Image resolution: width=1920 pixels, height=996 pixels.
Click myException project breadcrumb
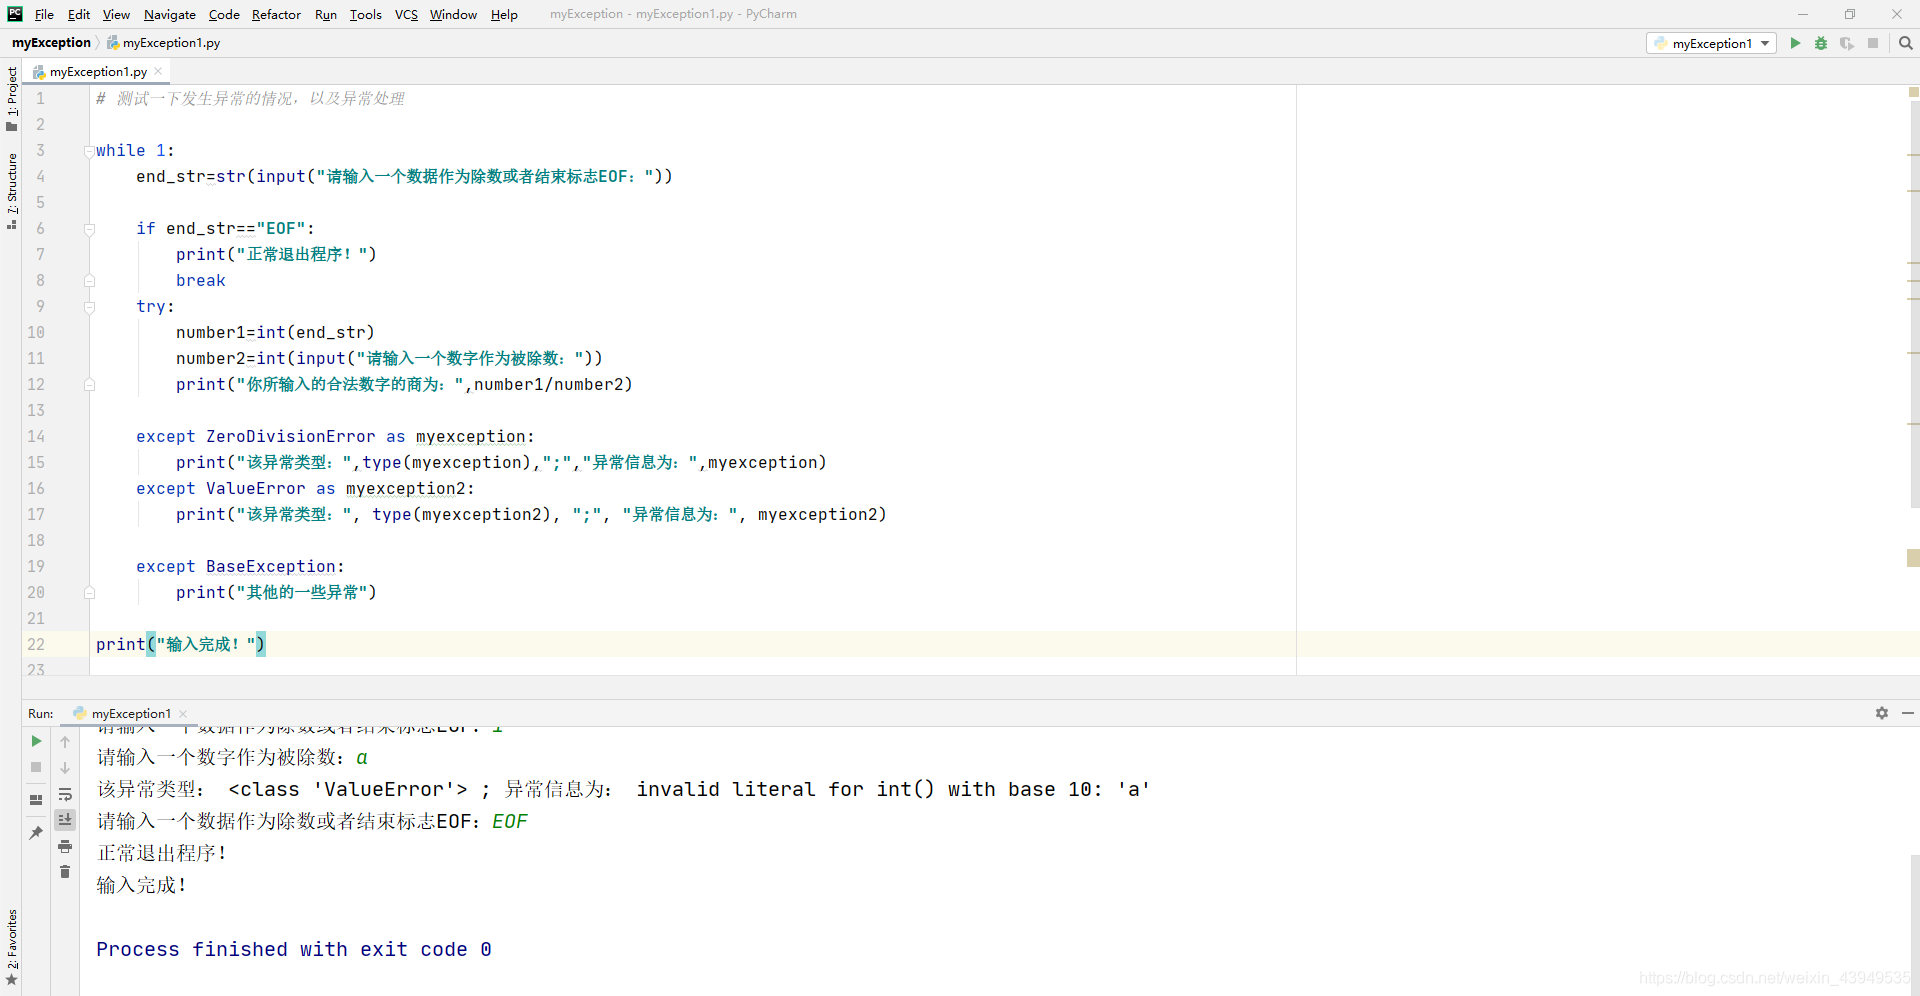(51, 43)
